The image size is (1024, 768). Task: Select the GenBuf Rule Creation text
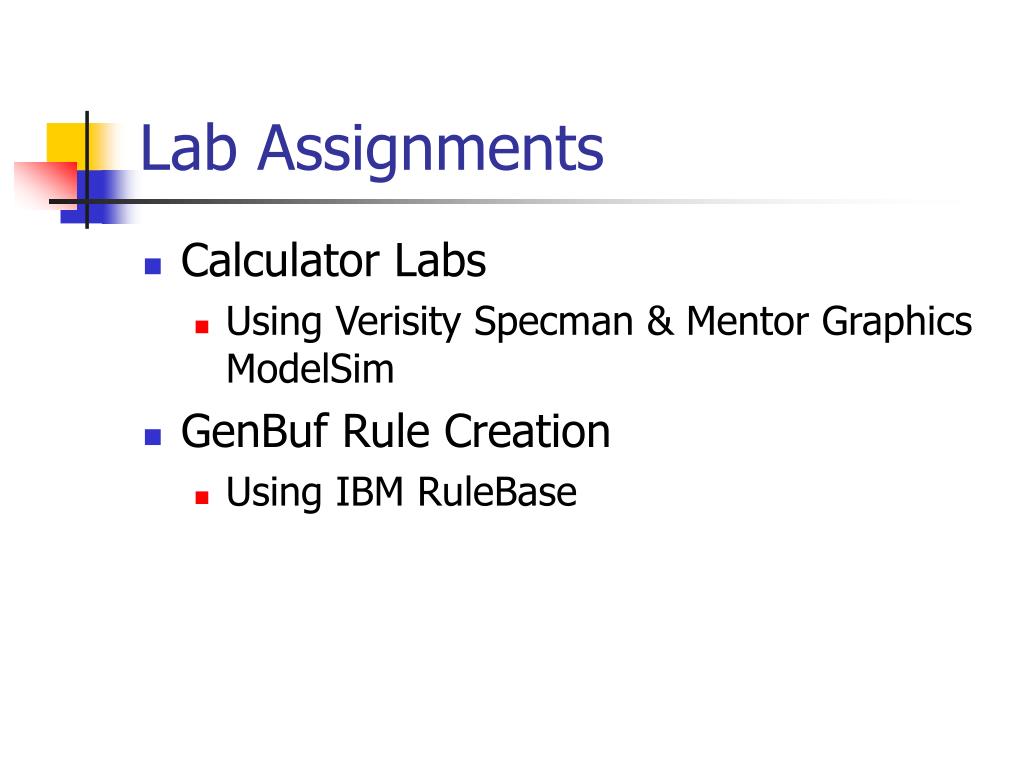coord(396,432)
